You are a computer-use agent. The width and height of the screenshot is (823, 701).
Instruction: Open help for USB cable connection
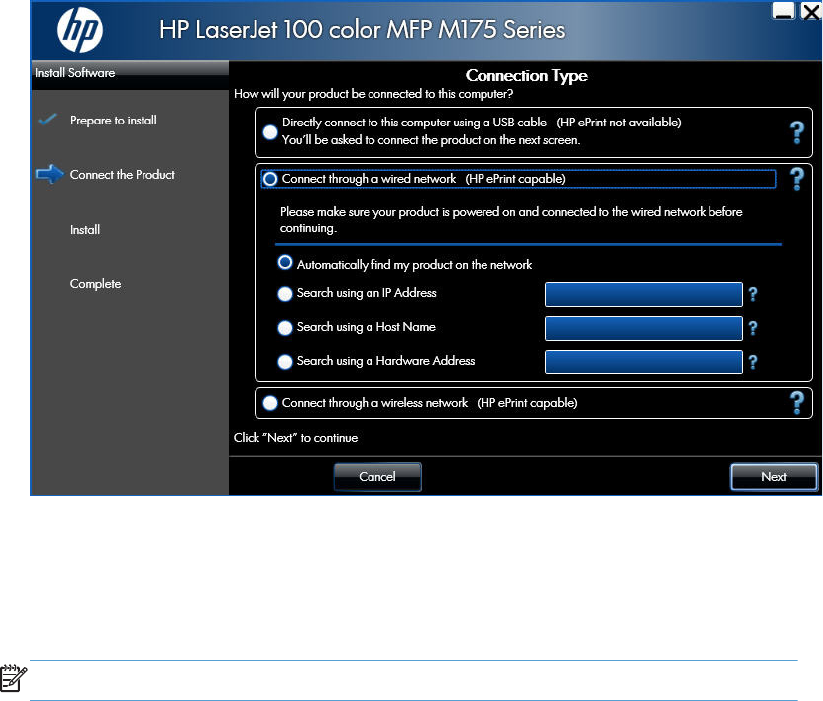pos(796,132)
